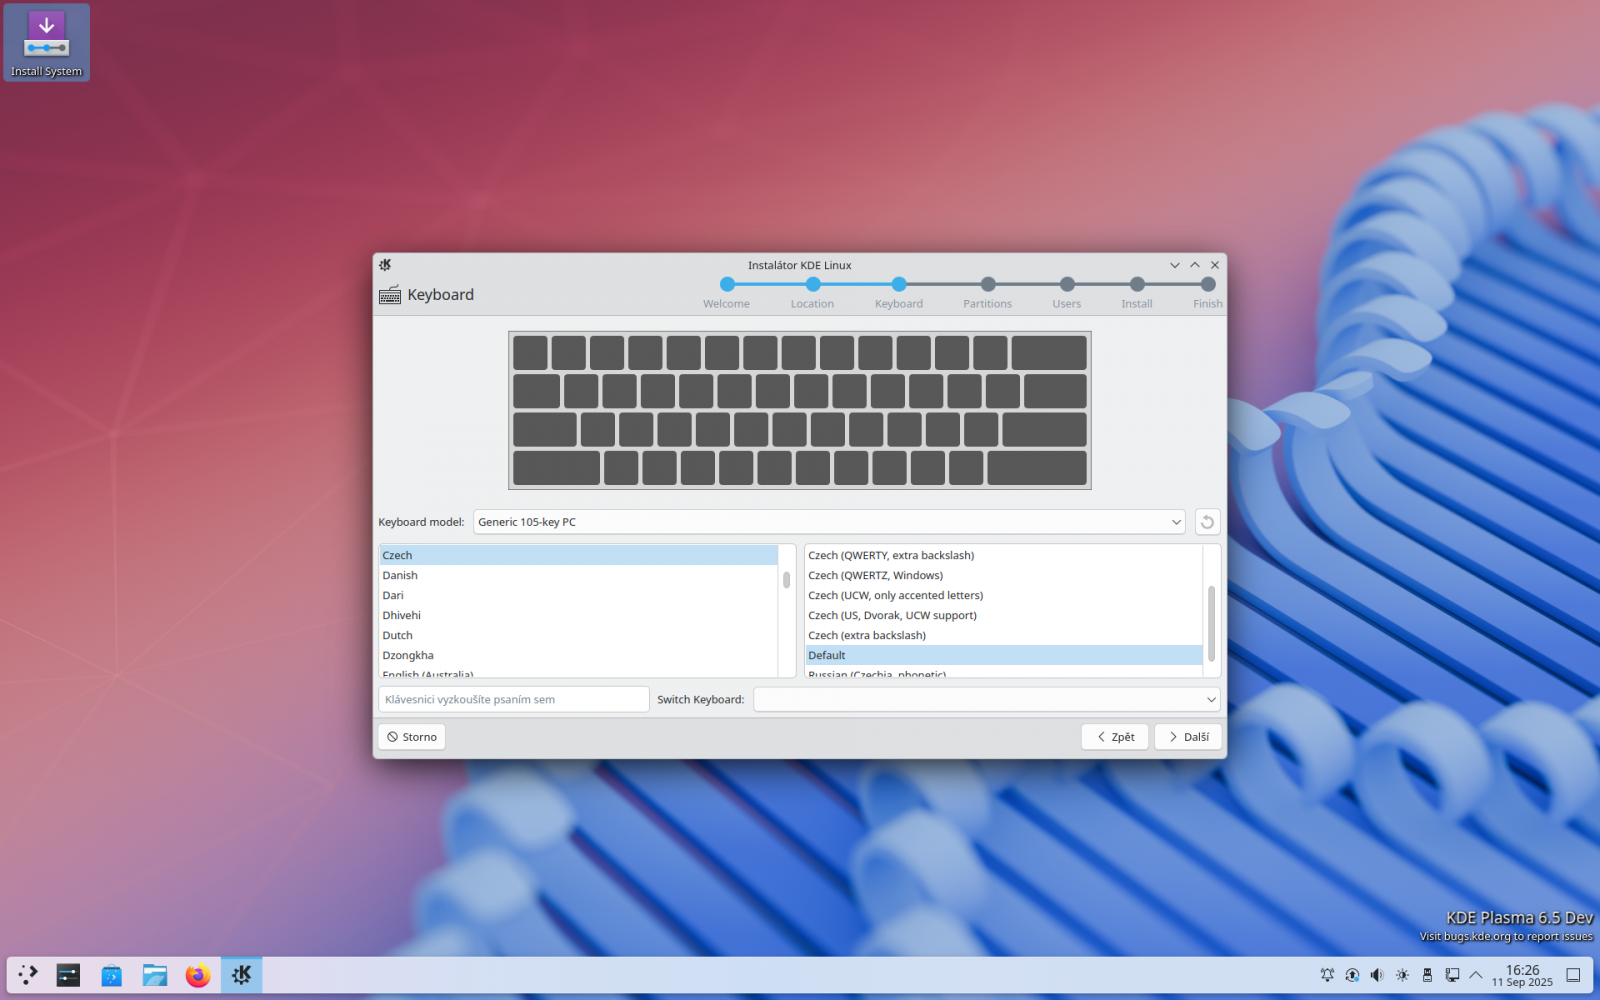Open the audio volume tray icon

point(1377,975)
